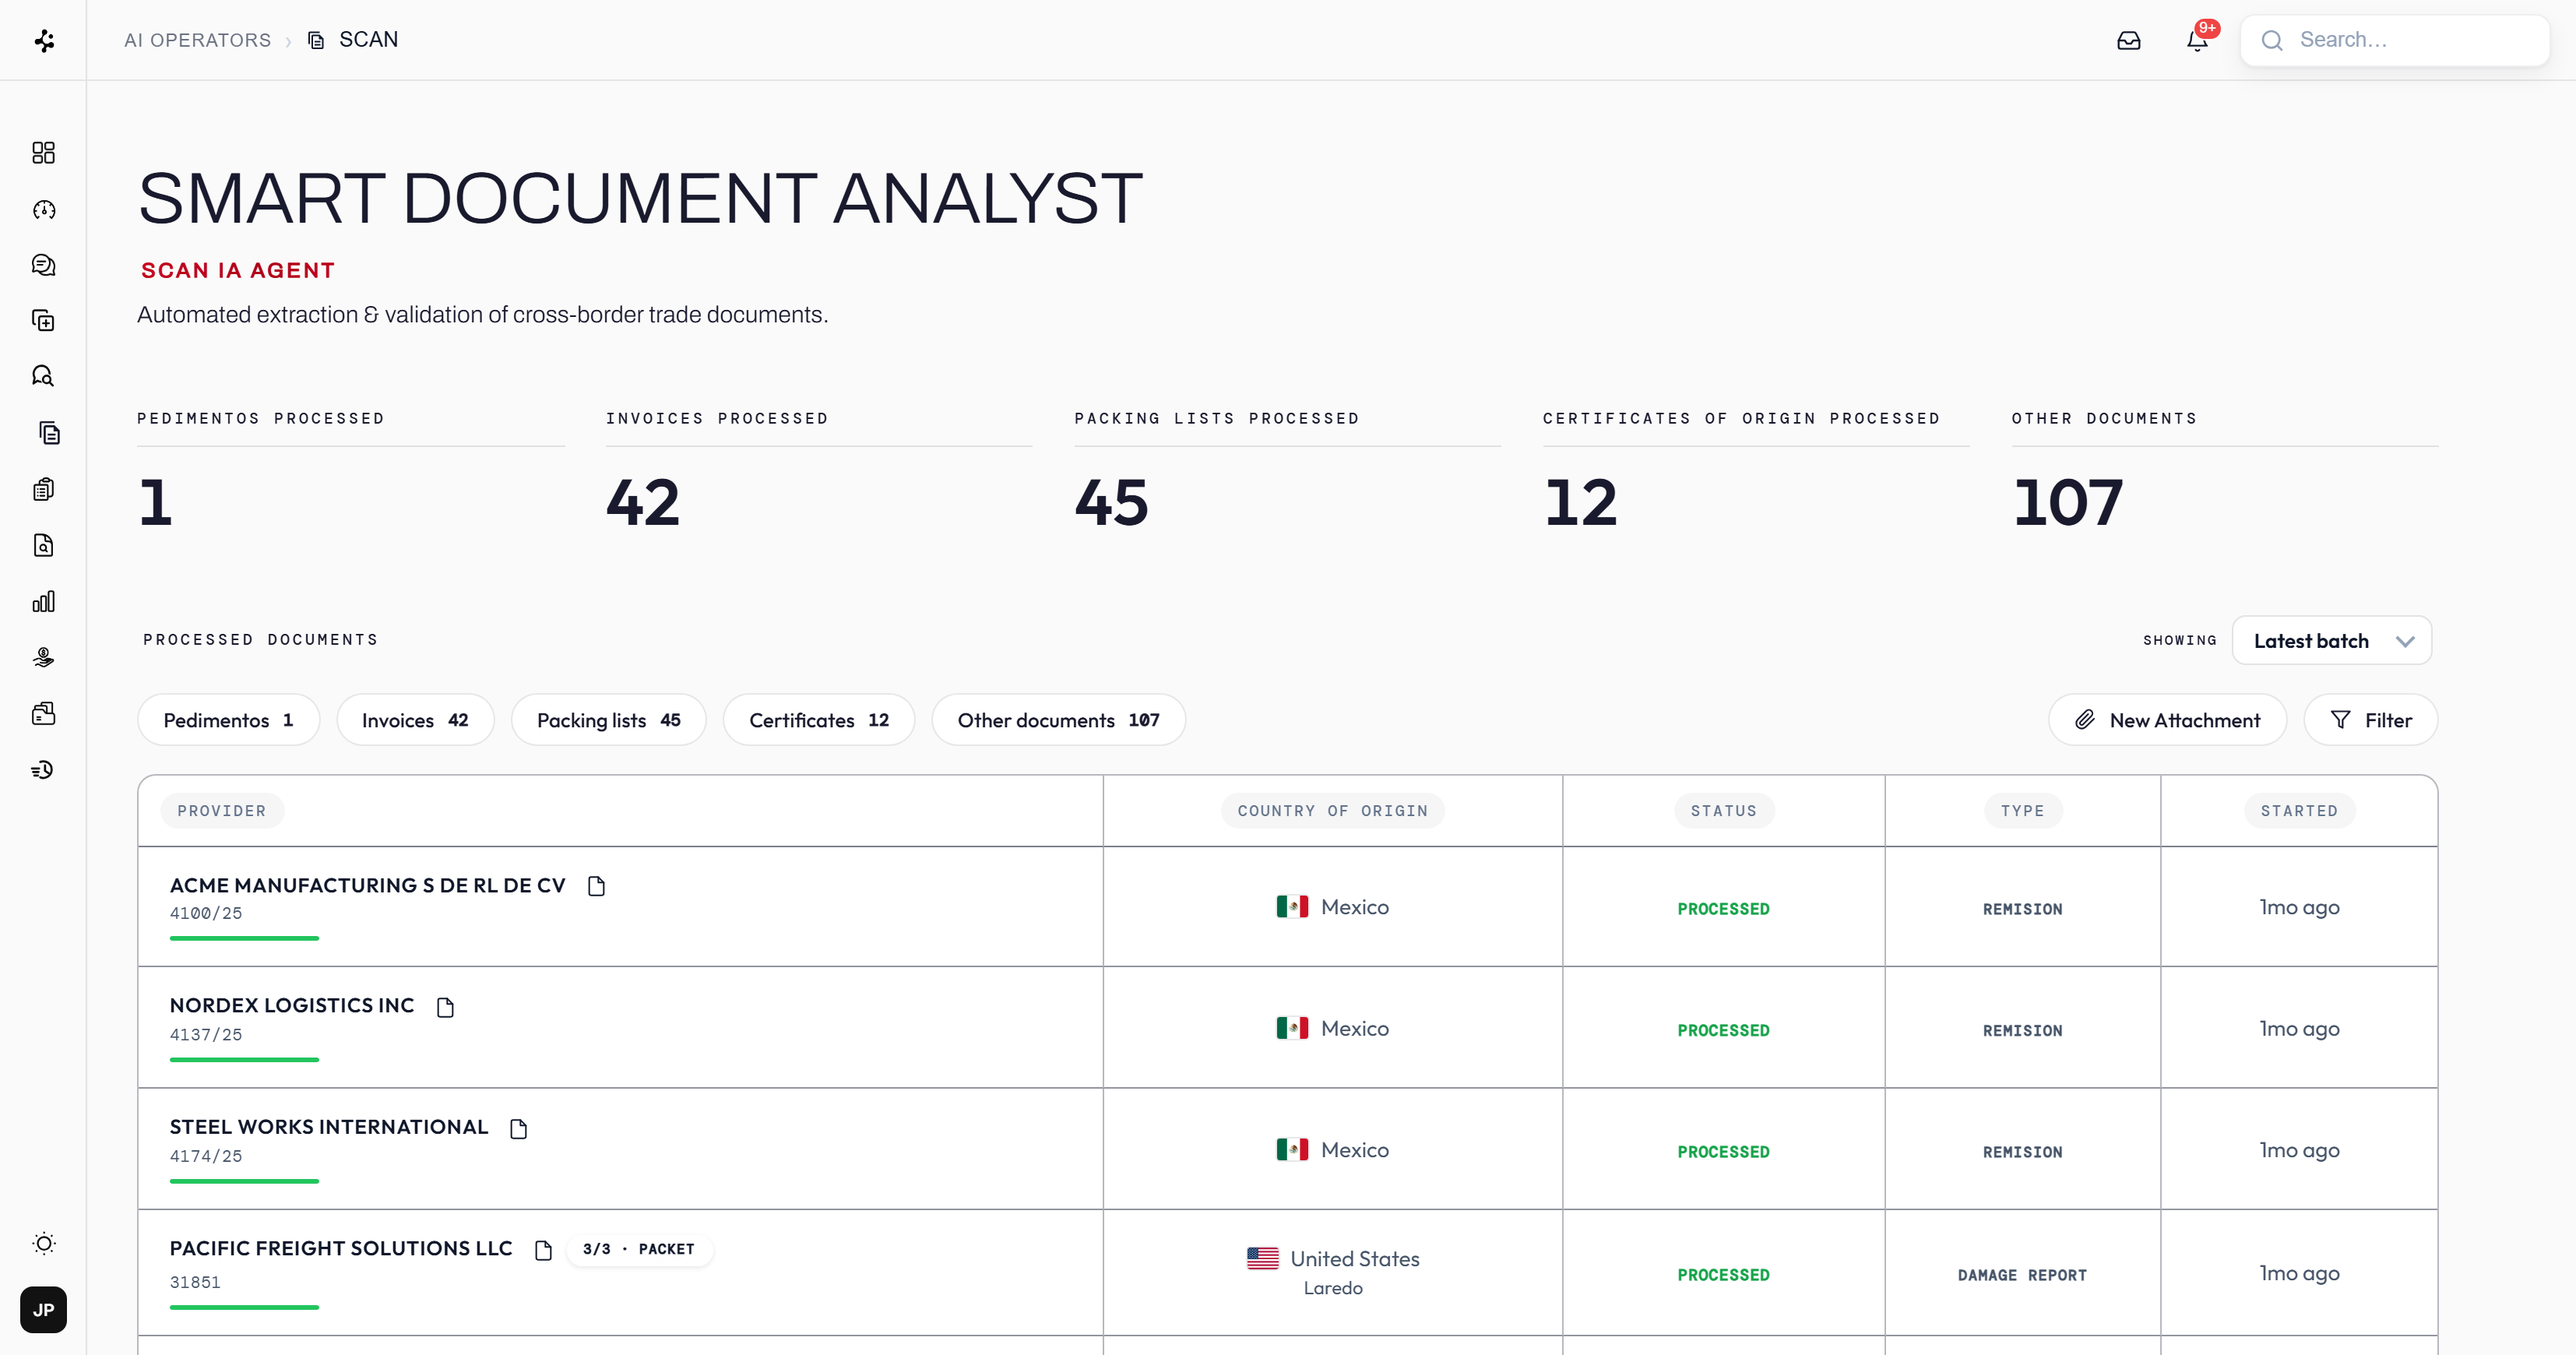Click the 3/3 PACKET badge
This screenshot has height=1355, width=2576.
[x=639, y=1249]
